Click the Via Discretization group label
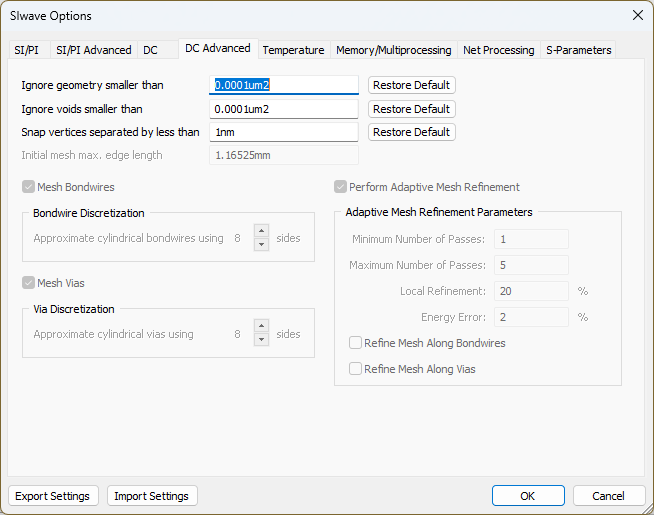The height and width of the screenshot is (515, 654). click(74, 309)
